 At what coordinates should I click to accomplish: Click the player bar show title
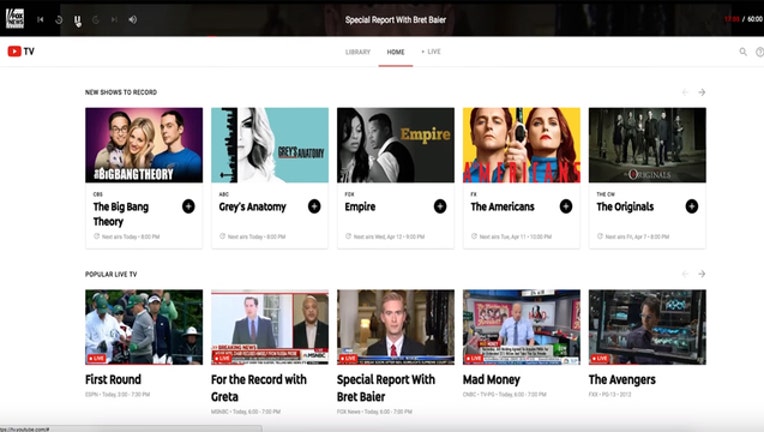(396, 20)
